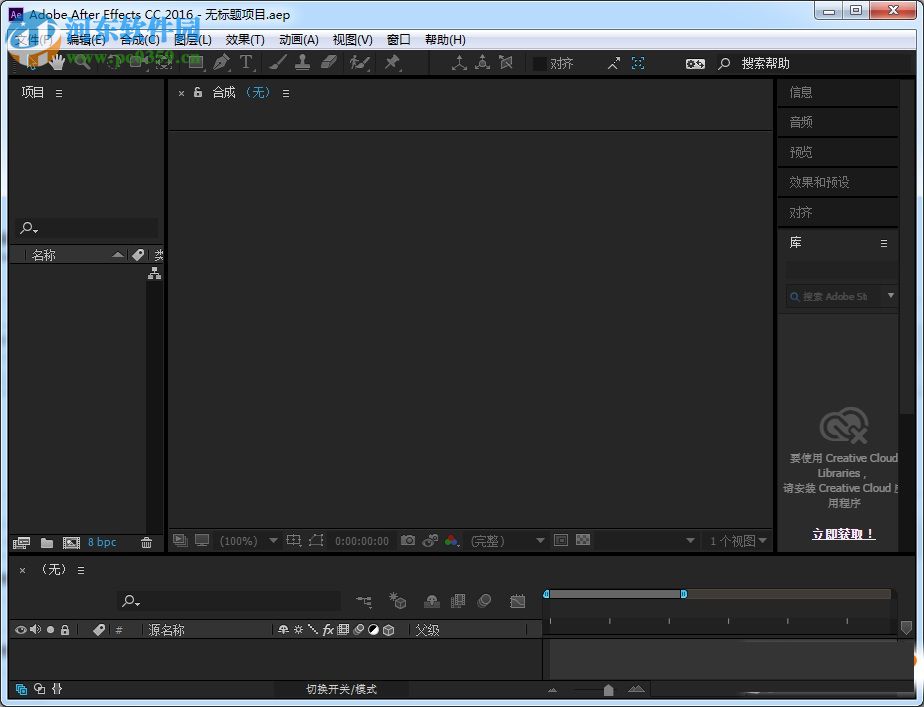Screen dimensions: 924x707
Task: Click the timeline zoom slider
Action: point(607,689)
